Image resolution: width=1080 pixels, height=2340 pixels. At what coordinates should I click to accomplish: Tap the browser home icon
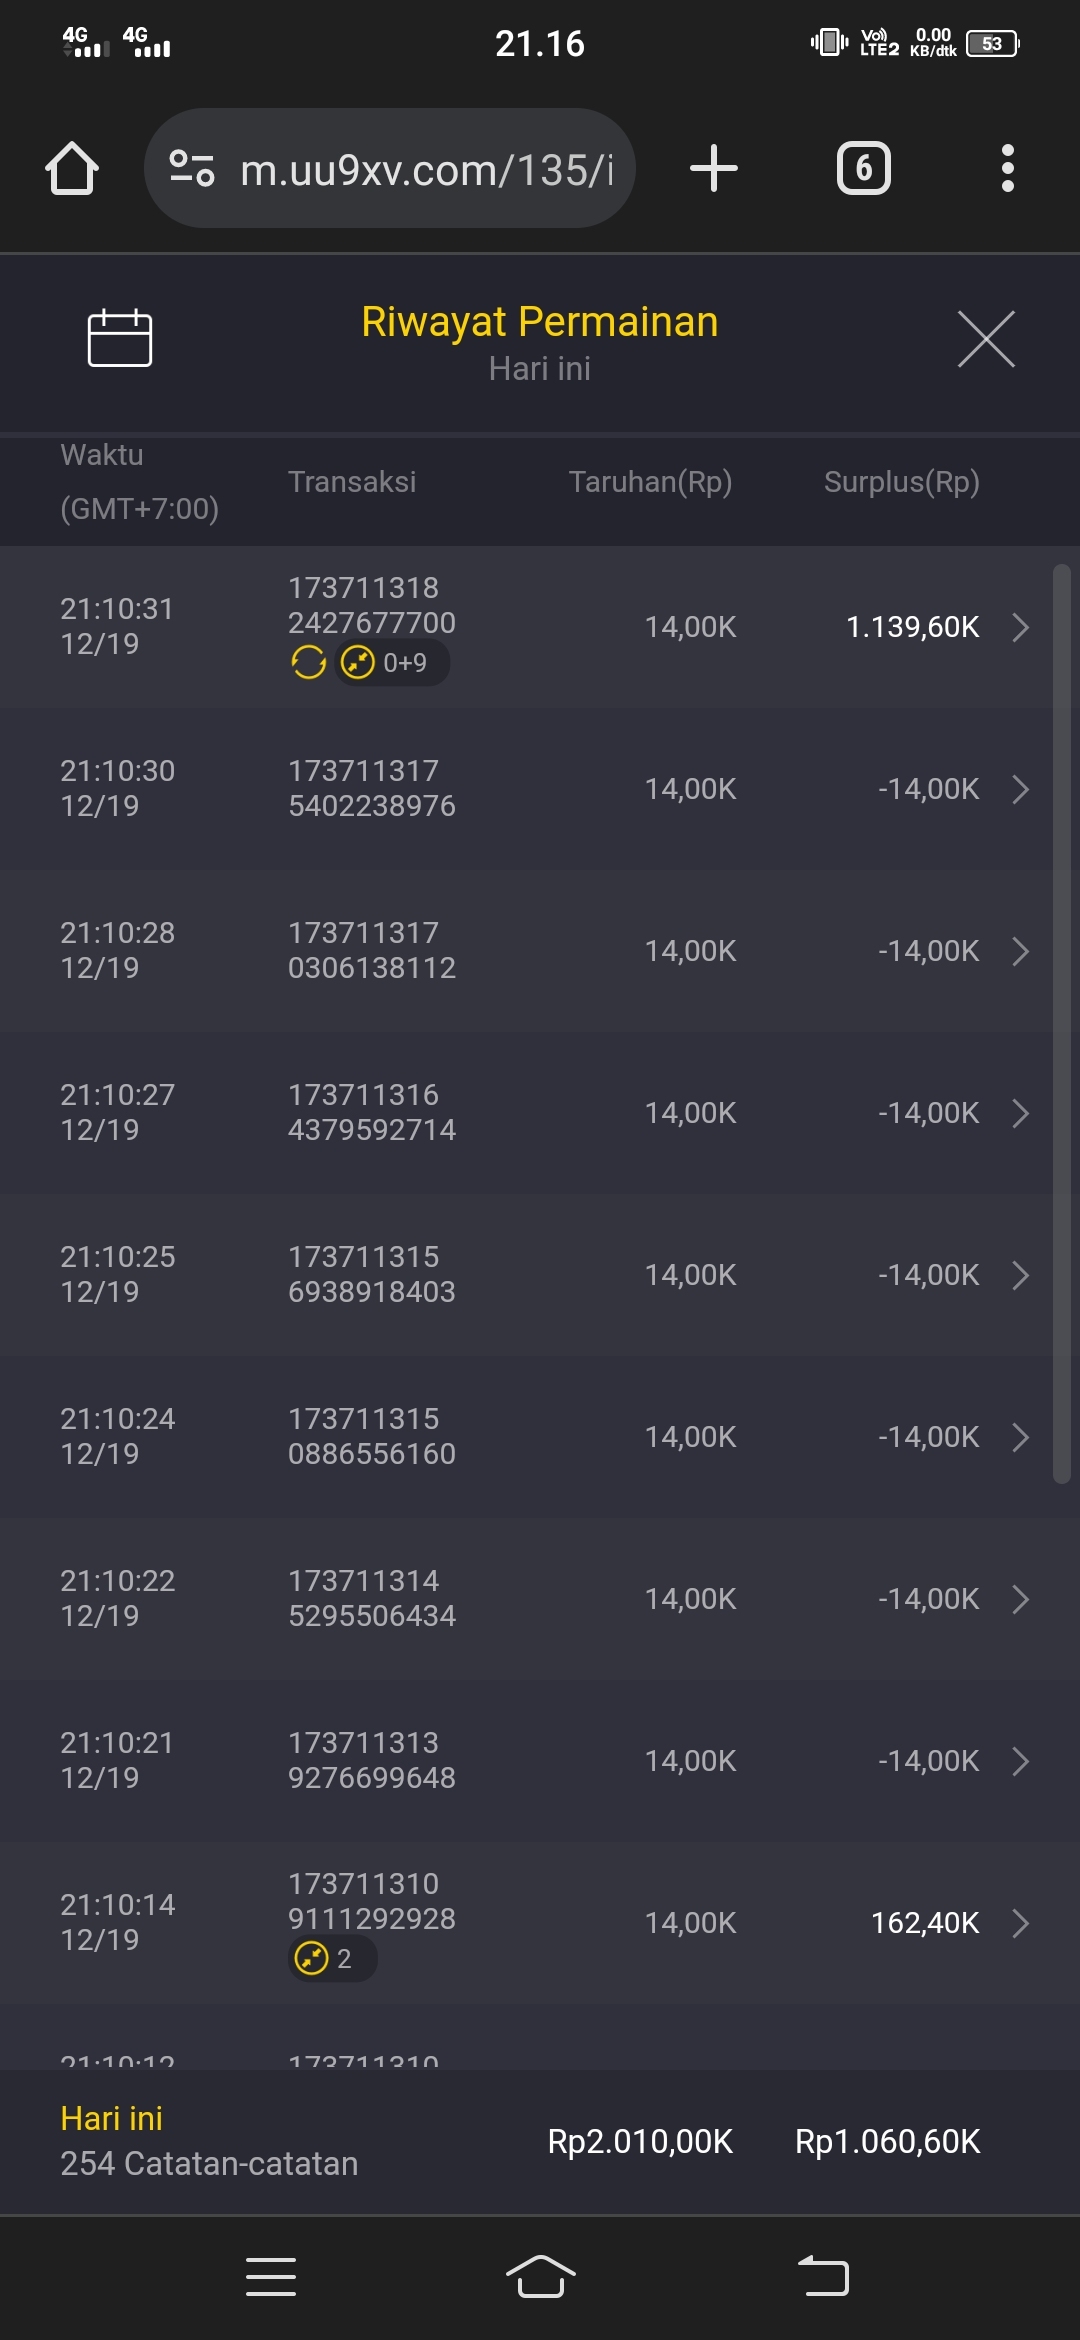[x=72, y=168]
